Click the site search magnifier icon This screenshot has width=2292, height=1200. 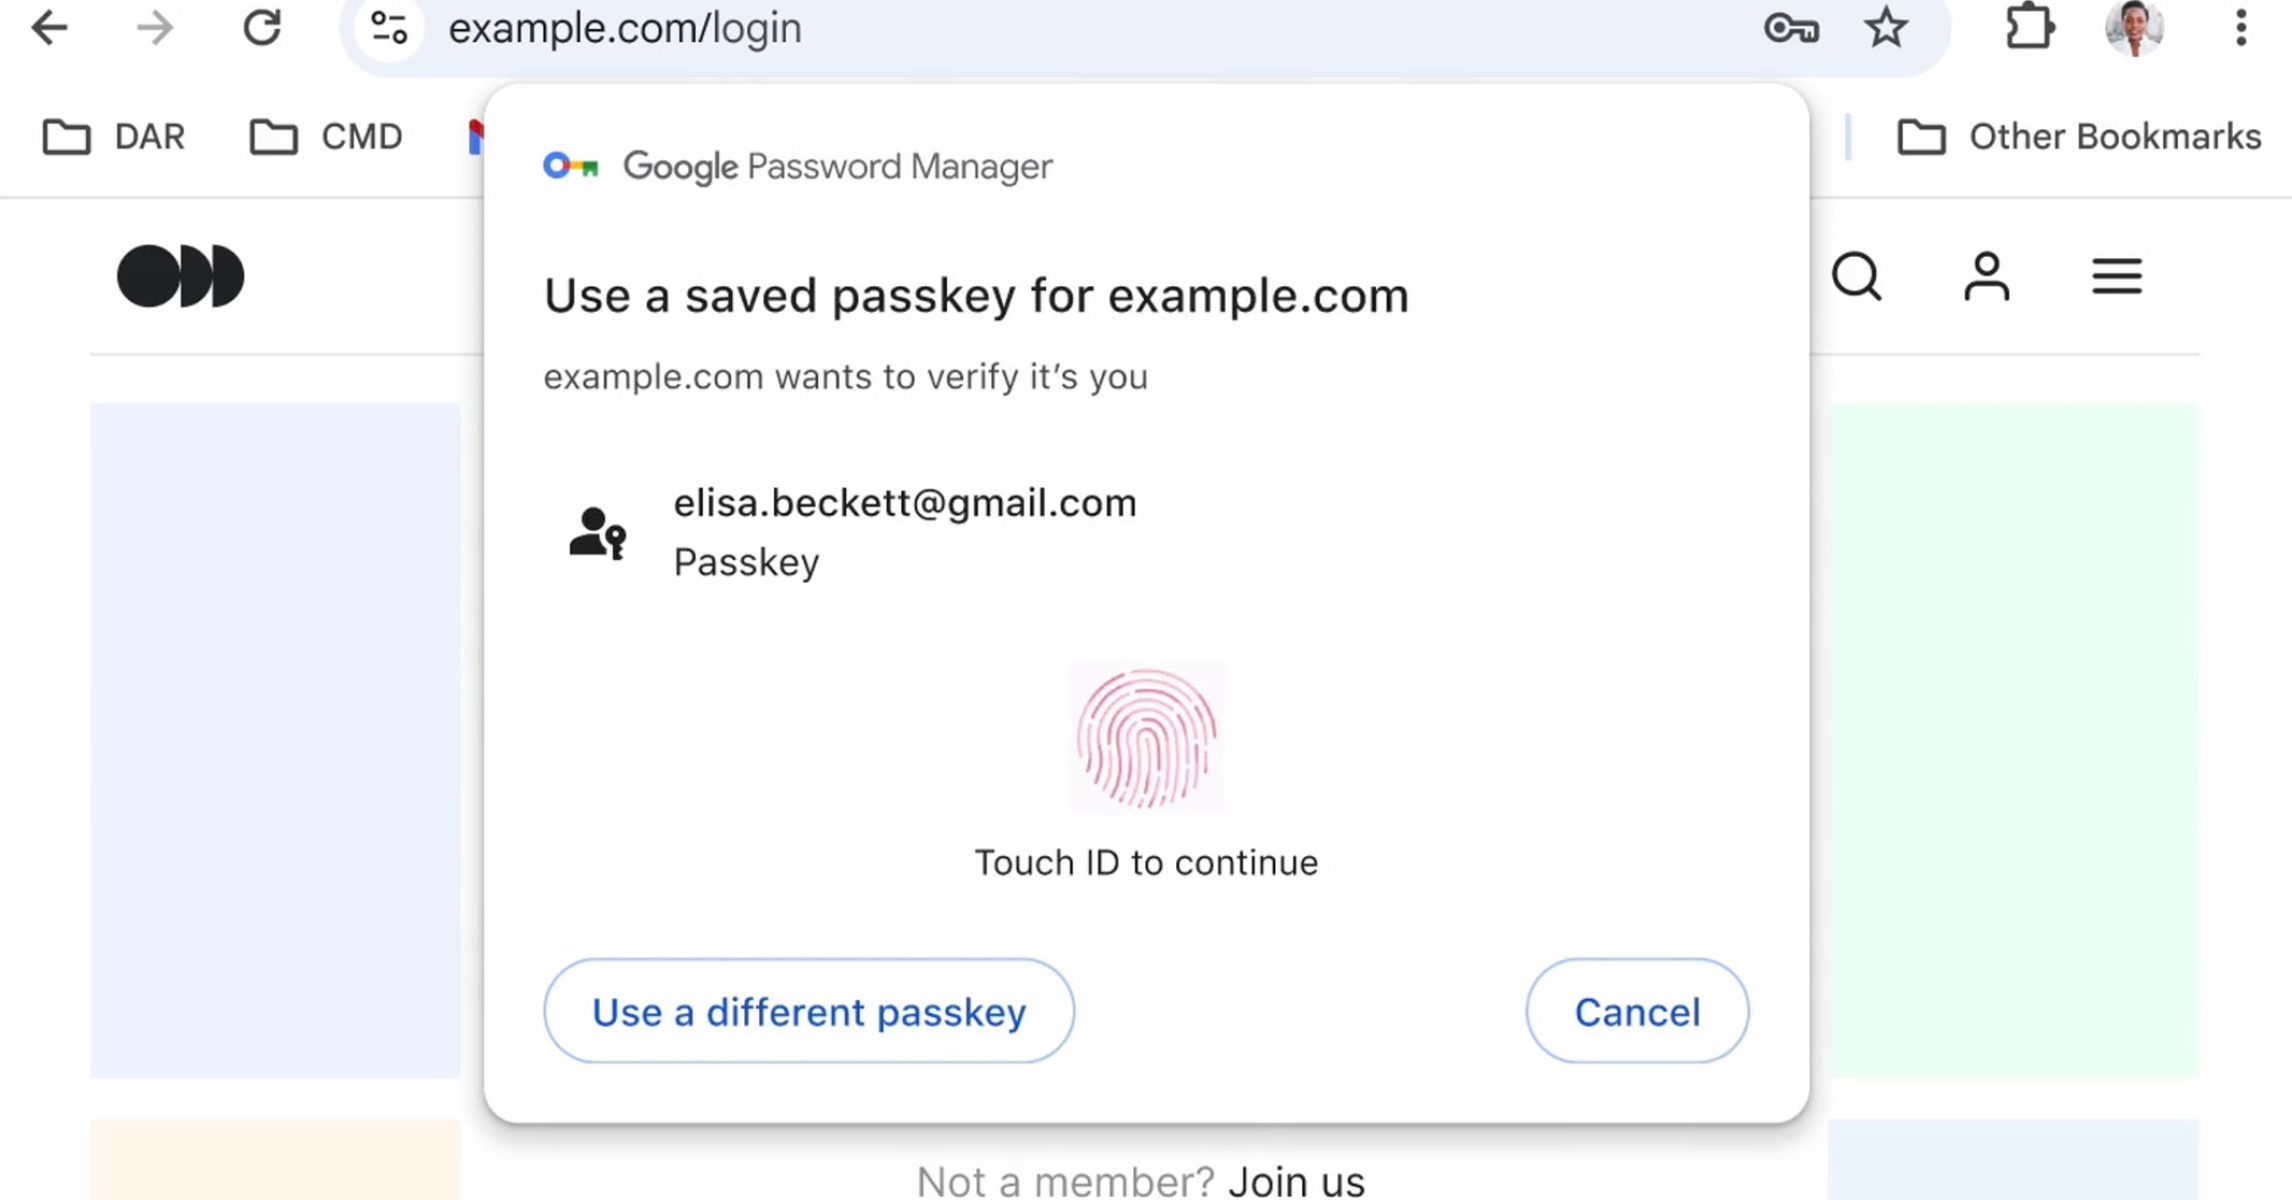[1857, 276]
